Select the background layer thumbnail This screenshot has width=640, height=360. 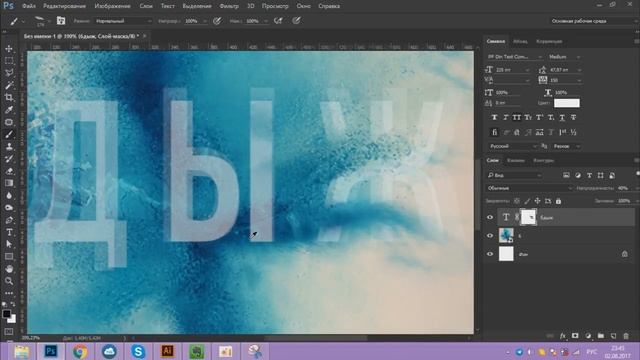[x=506, y=254]
